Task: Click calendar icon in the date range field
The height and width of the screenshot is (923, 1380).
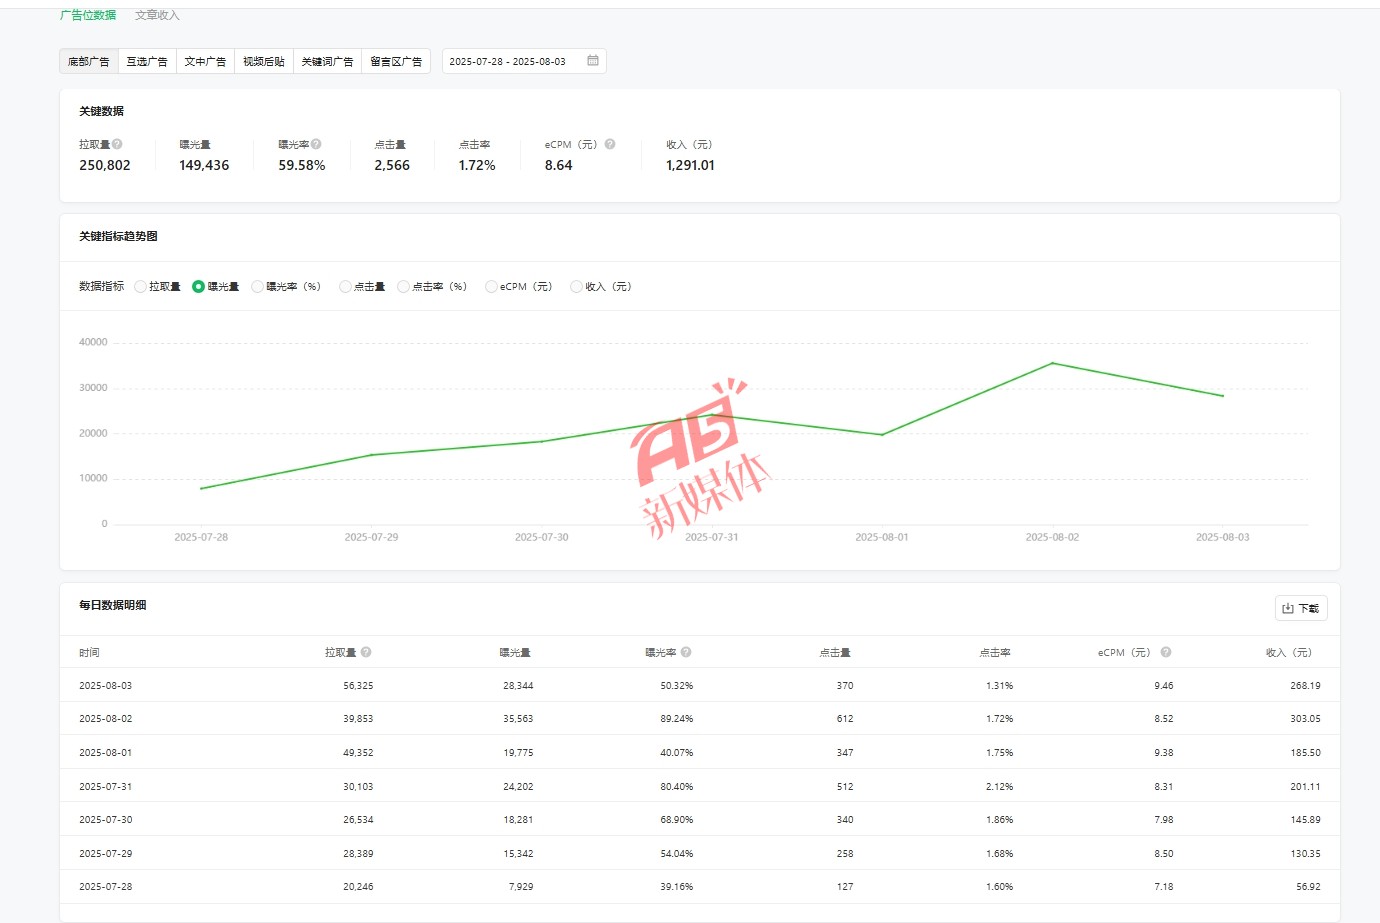Action: coord(593,61)
